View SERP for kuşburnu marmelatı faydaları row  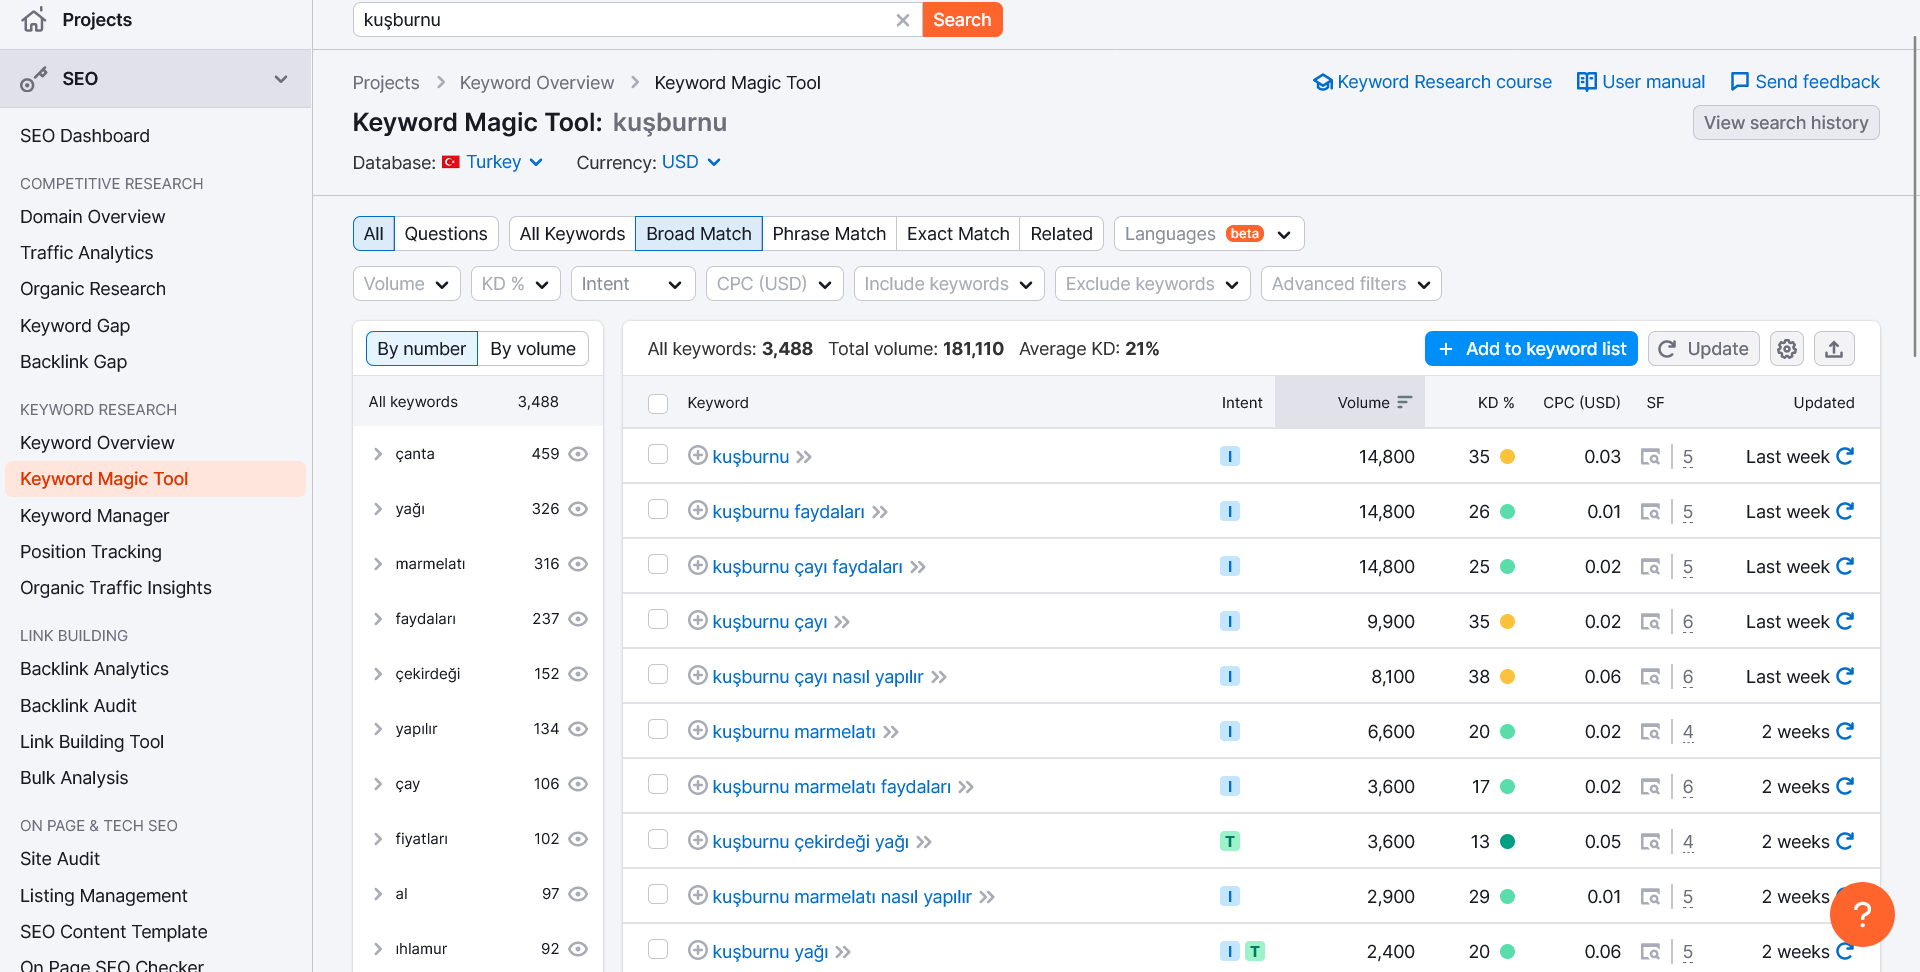(1651, 787)
